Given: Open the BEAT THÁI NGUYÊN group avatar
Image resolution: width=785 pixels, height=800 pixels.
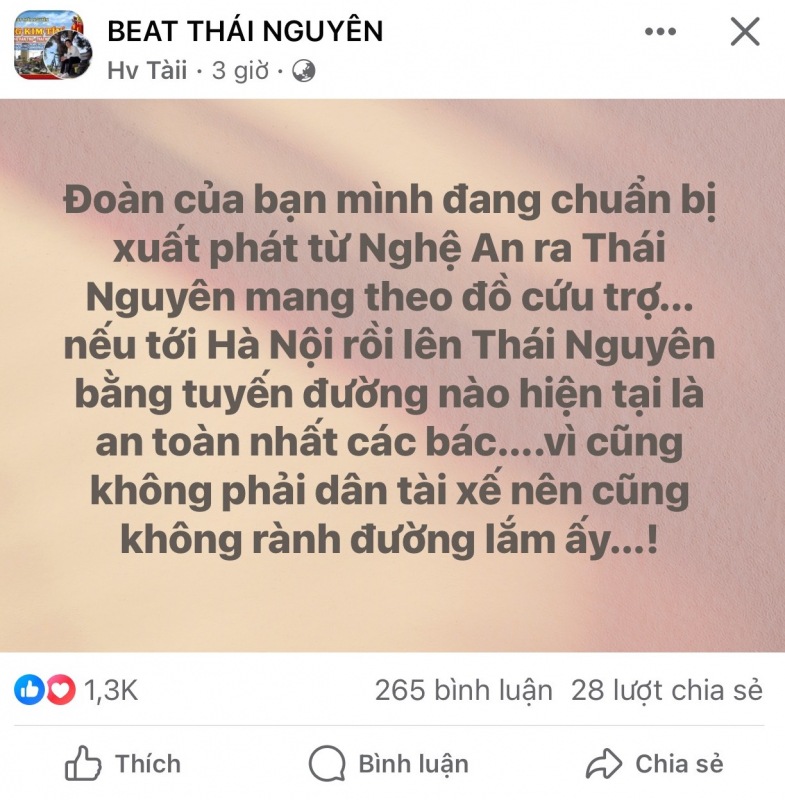Looking at the screenshot, I should (x=48, y=45).
